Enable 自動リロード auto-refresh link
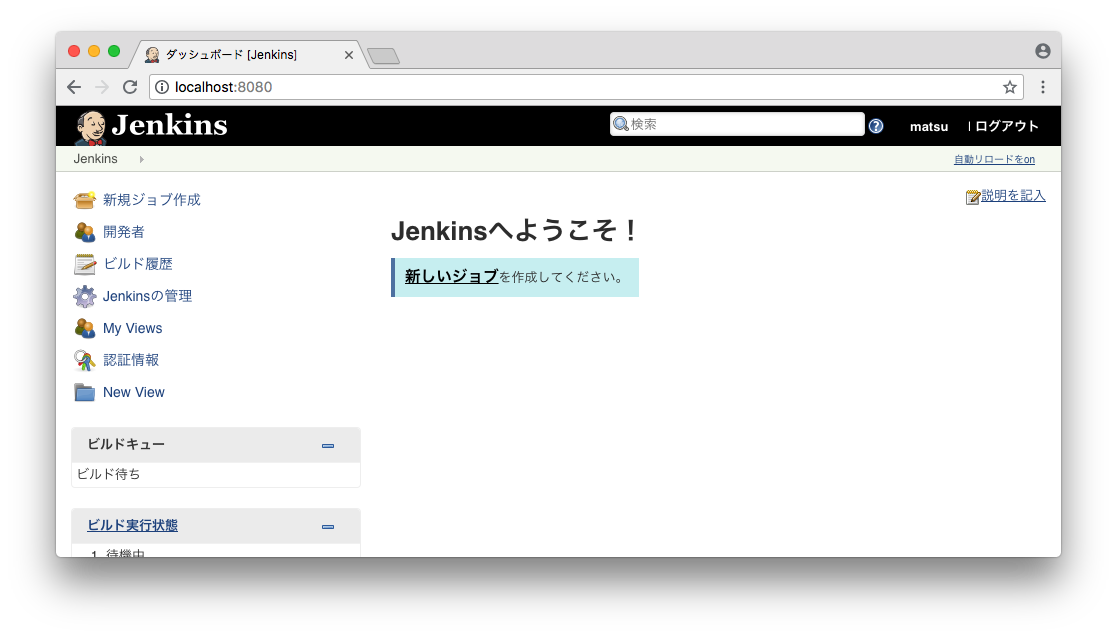 pos(993,160)
